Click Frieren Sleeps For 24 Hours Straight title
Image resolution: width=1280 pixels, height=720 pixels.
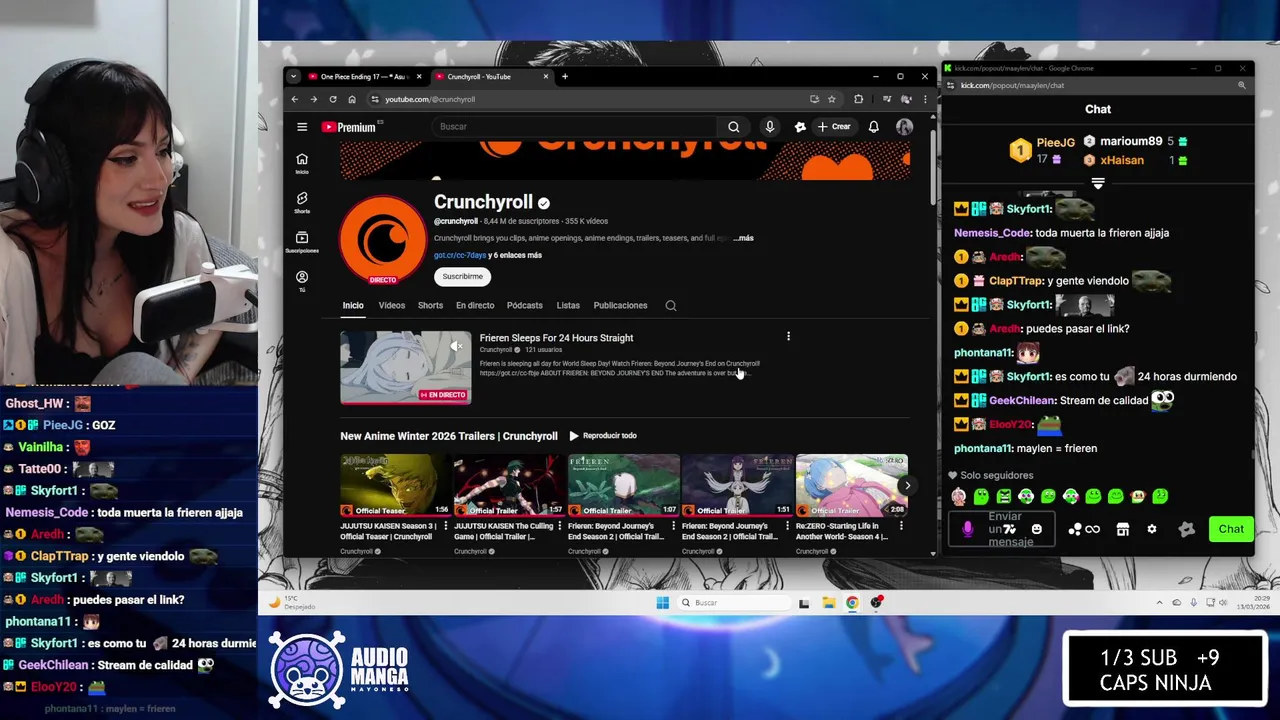coord(556,338)
